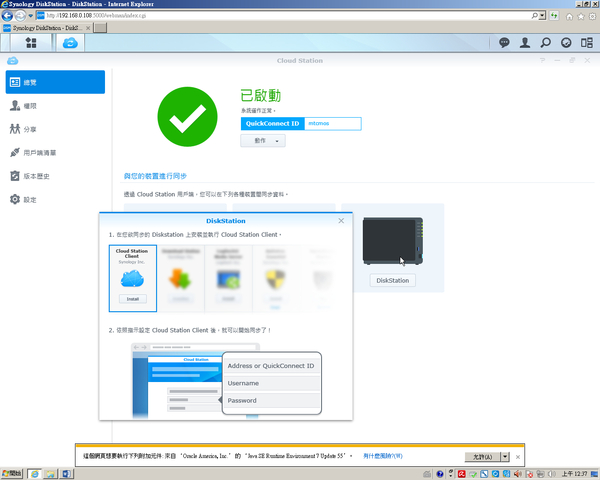The width and height of the screenshot is (600, 480).
Task: Click the system tray clock showing 12:37
Action: click(x=574, y=474)
